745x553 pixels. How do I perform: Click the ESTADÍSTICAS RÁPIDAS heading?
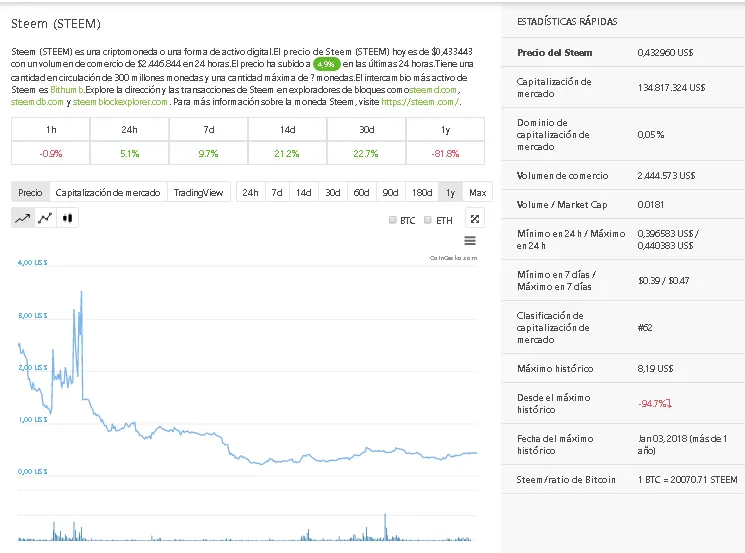pos(567,21)
